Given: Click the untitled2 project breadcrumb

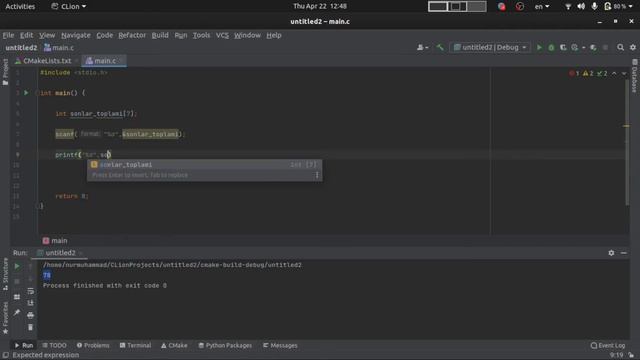Looking at the screenshot, I should [x=21, y=48].
